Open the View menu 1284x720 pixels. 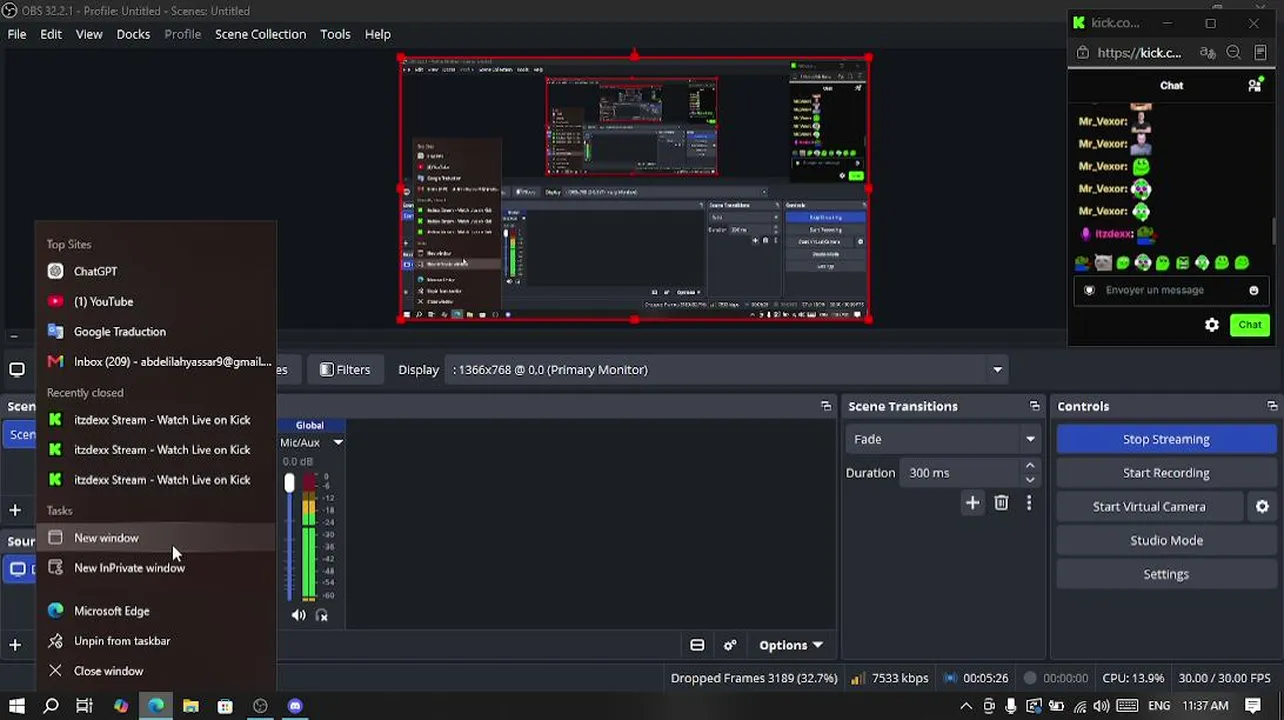point(89,34)
